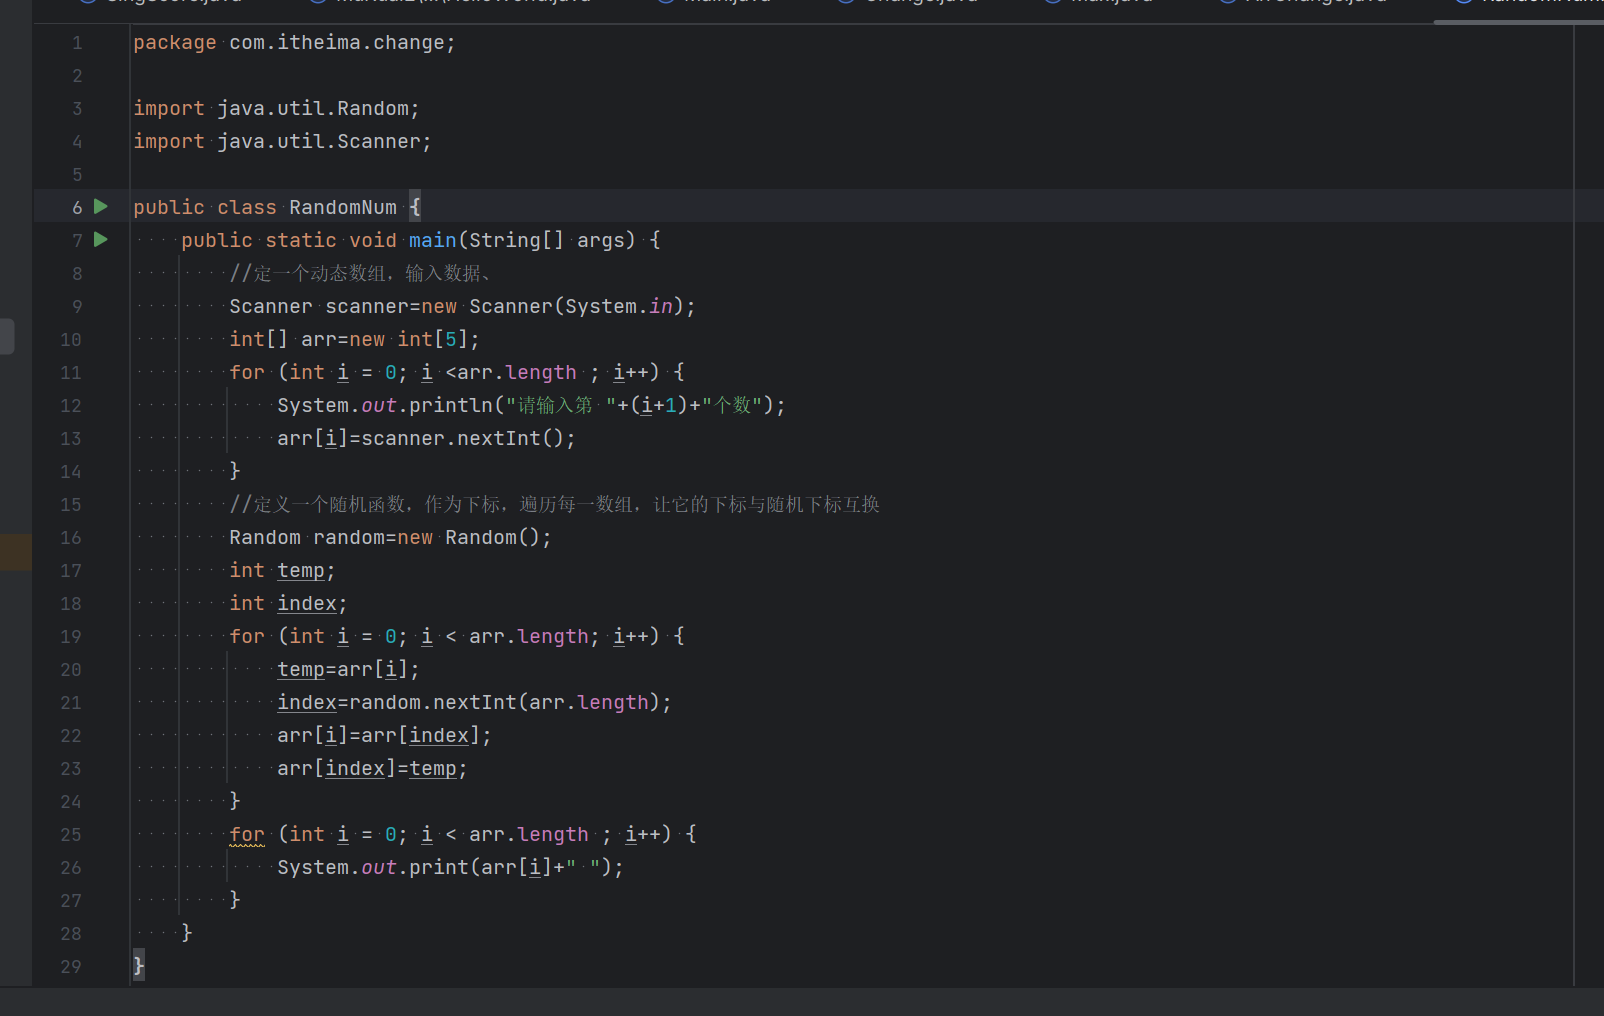Click 'scanner.nextInt();' on line 13
The width and height of the screenshot is (1604, 1016).
click(468, 439)
